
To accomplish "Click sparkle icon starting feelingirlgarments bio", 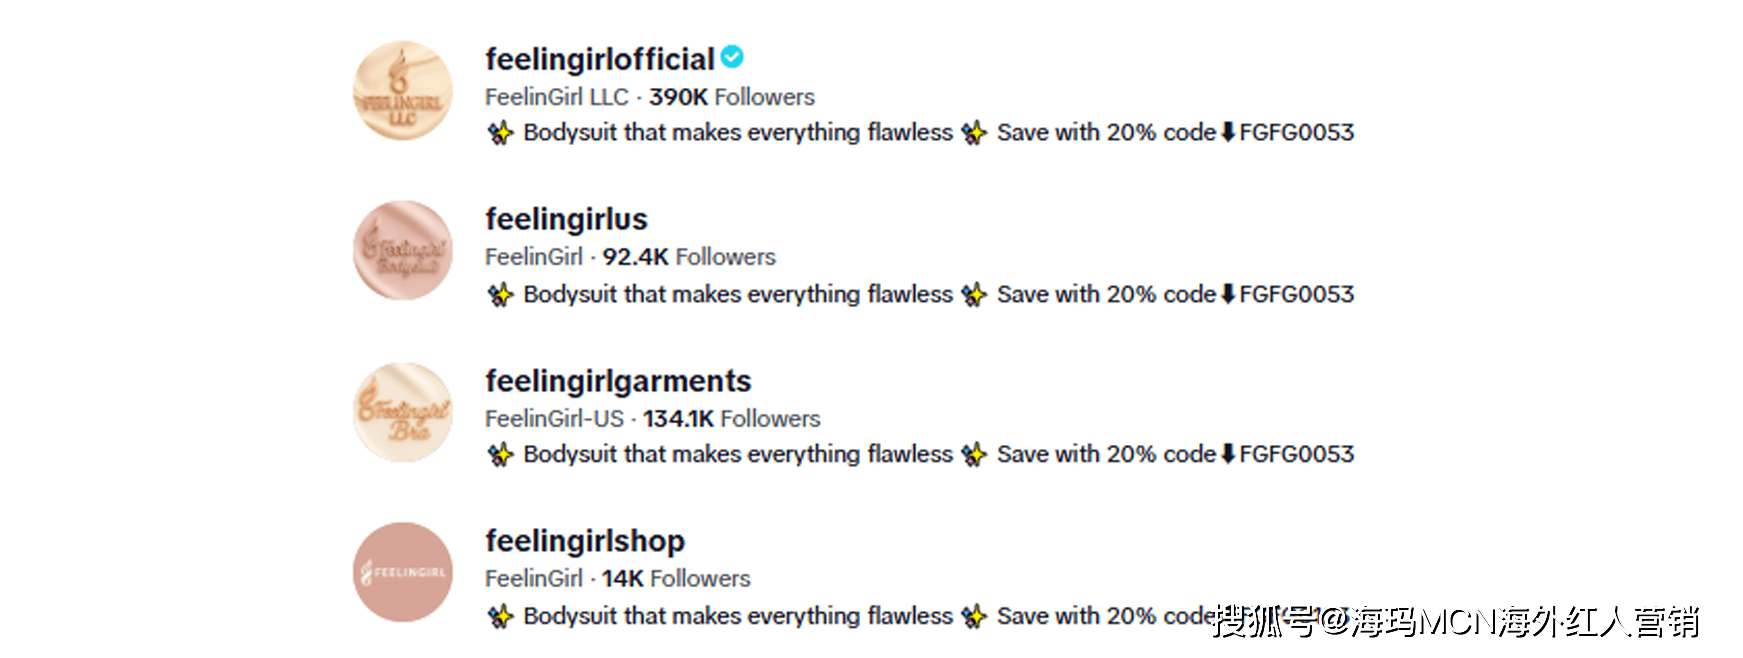I will click(x=500, y=455).
